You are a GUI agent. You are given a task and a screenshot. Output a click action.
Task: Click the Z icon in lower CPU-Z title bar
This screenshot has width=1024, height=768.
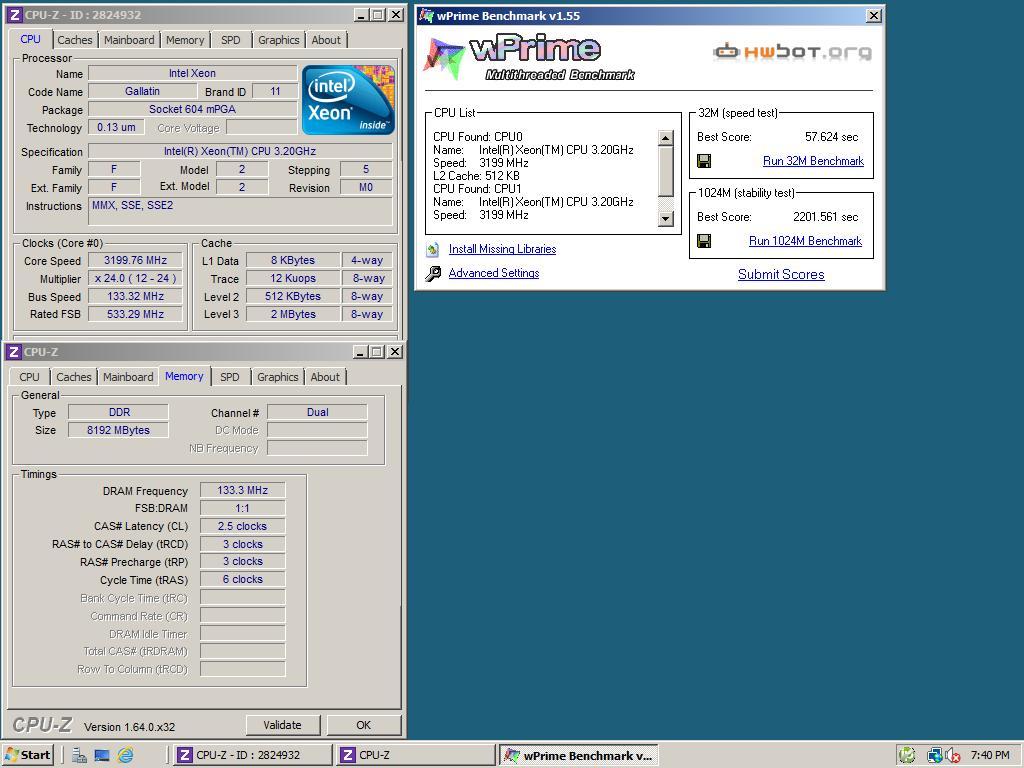tap(14, 352)
